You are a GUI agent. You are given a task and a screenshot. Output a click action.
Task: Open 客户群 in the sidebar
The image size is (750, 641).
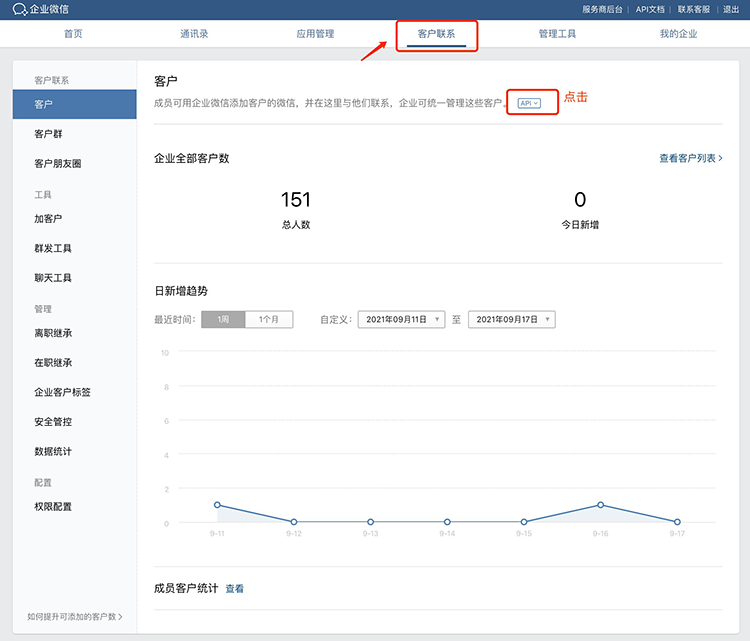coord(48,134)
